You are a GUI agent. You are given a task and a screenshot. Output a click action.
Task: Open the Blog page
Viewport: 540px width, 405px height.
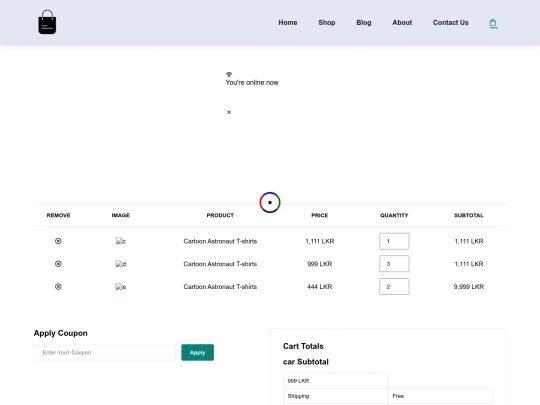[x=364, y=22]
